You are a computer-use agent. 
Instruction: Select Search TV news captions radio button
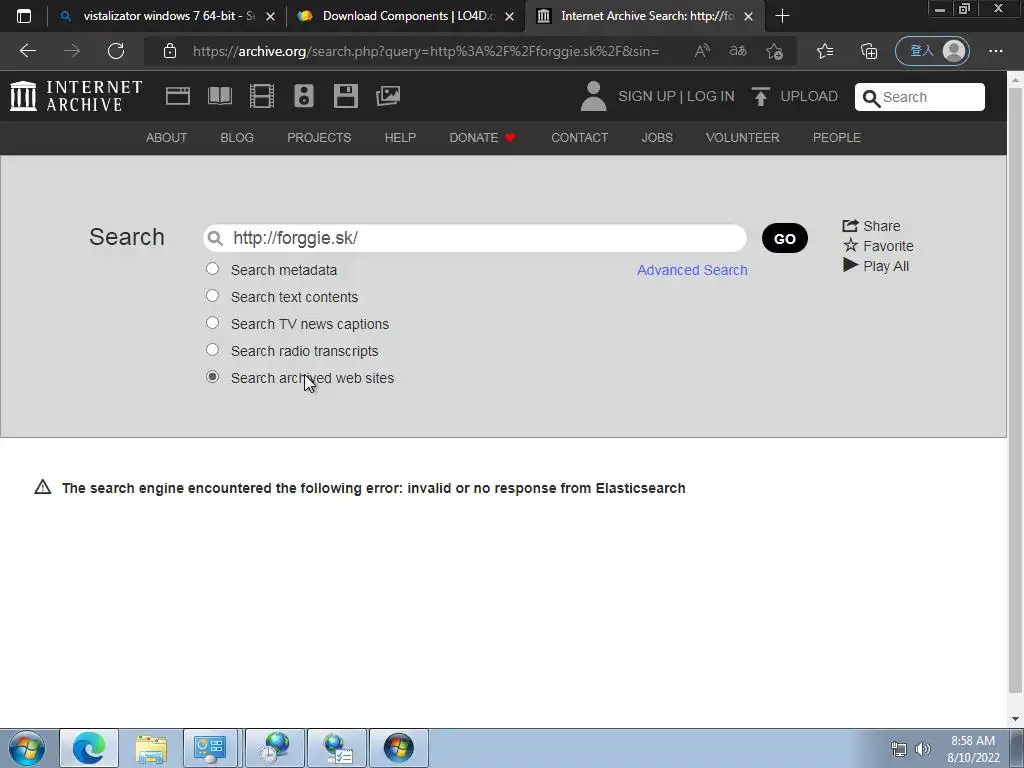(x=212, y=323)
